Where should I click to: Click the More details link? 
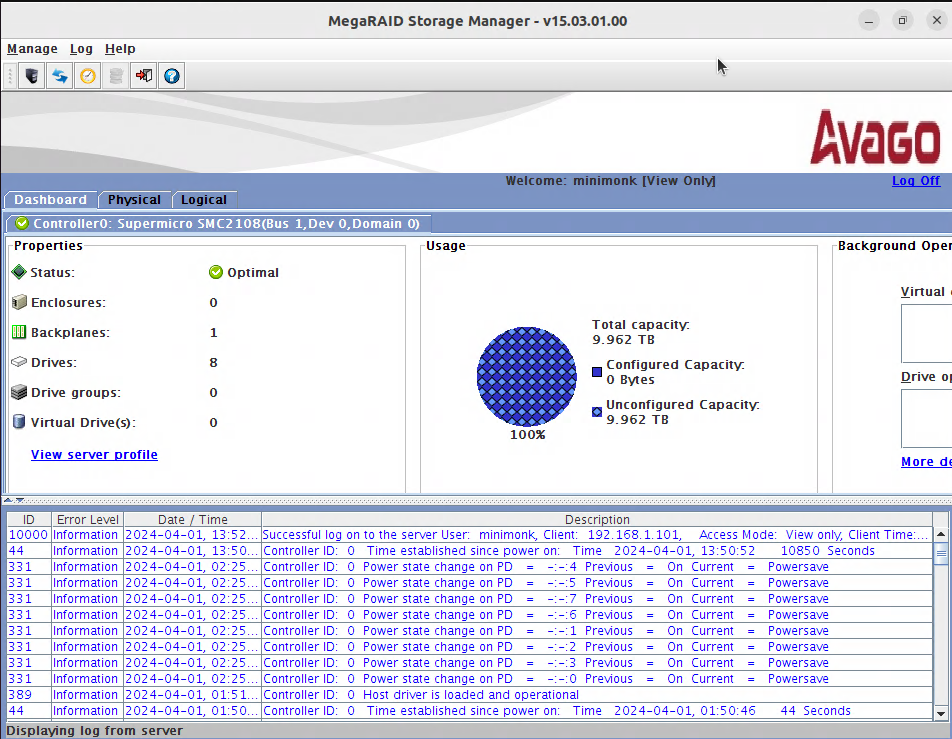click(926, 461)
